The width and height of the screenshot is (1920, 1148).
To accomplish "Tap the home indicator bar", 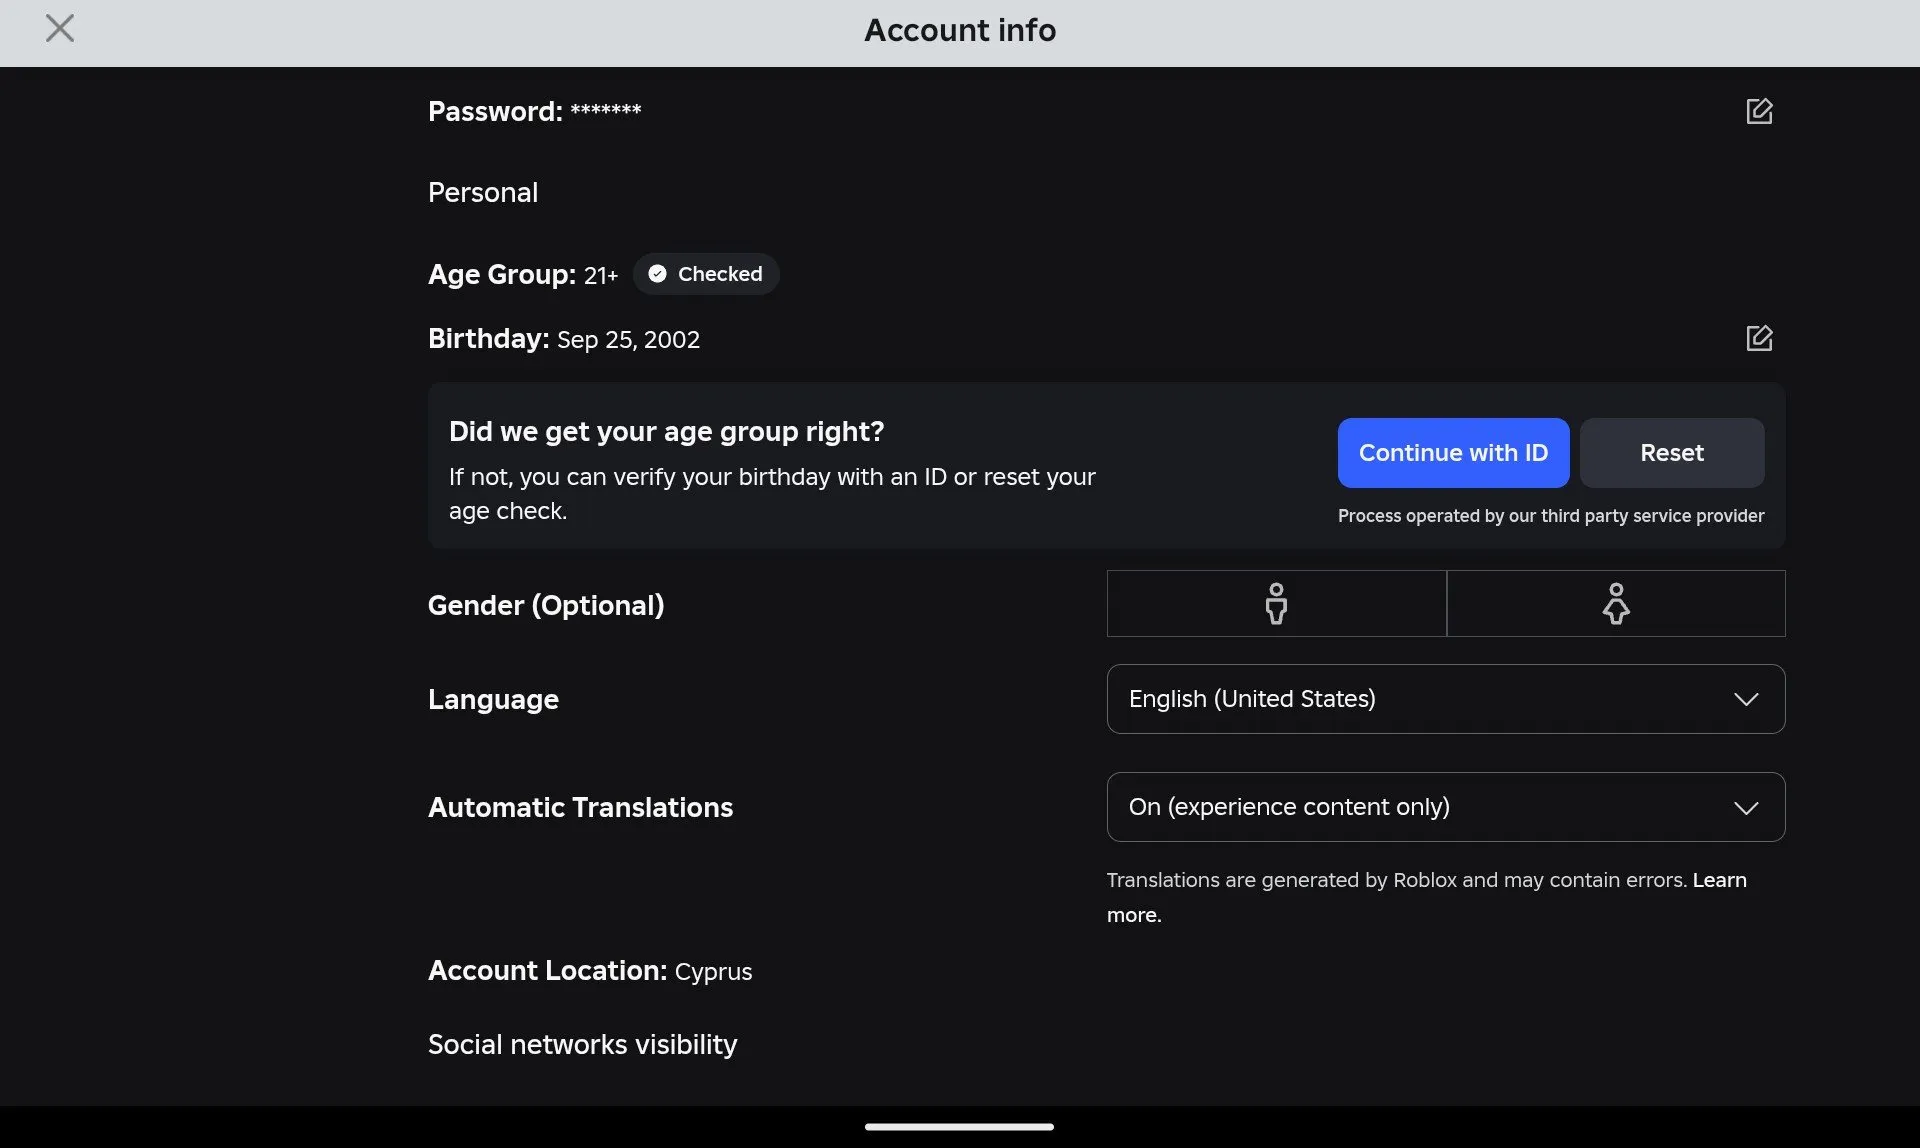I will pyautogui.click(x=959, y=1126).
